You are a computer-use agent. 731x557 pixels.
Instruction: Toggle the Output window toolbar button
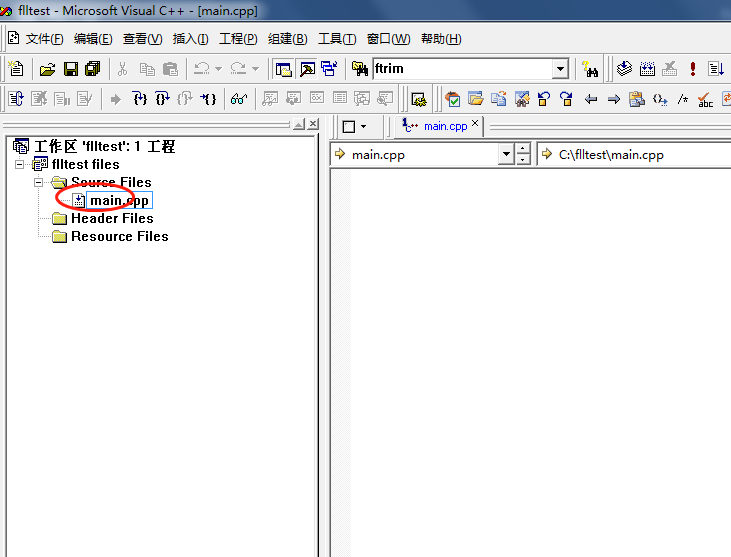[x=307, y=69]
